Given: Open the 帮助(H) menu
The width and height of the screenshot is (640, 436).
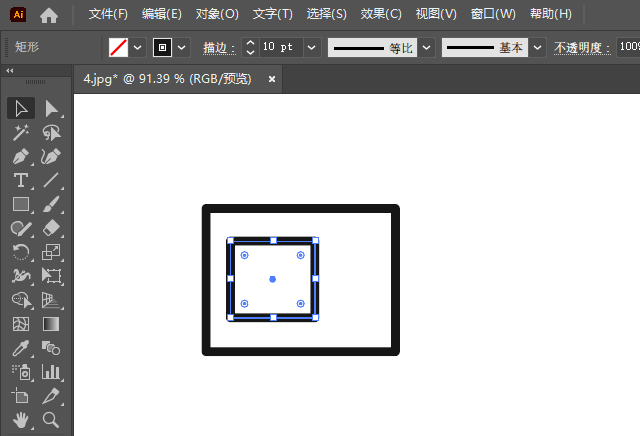Looking at the screenshot, I should 551,14.
